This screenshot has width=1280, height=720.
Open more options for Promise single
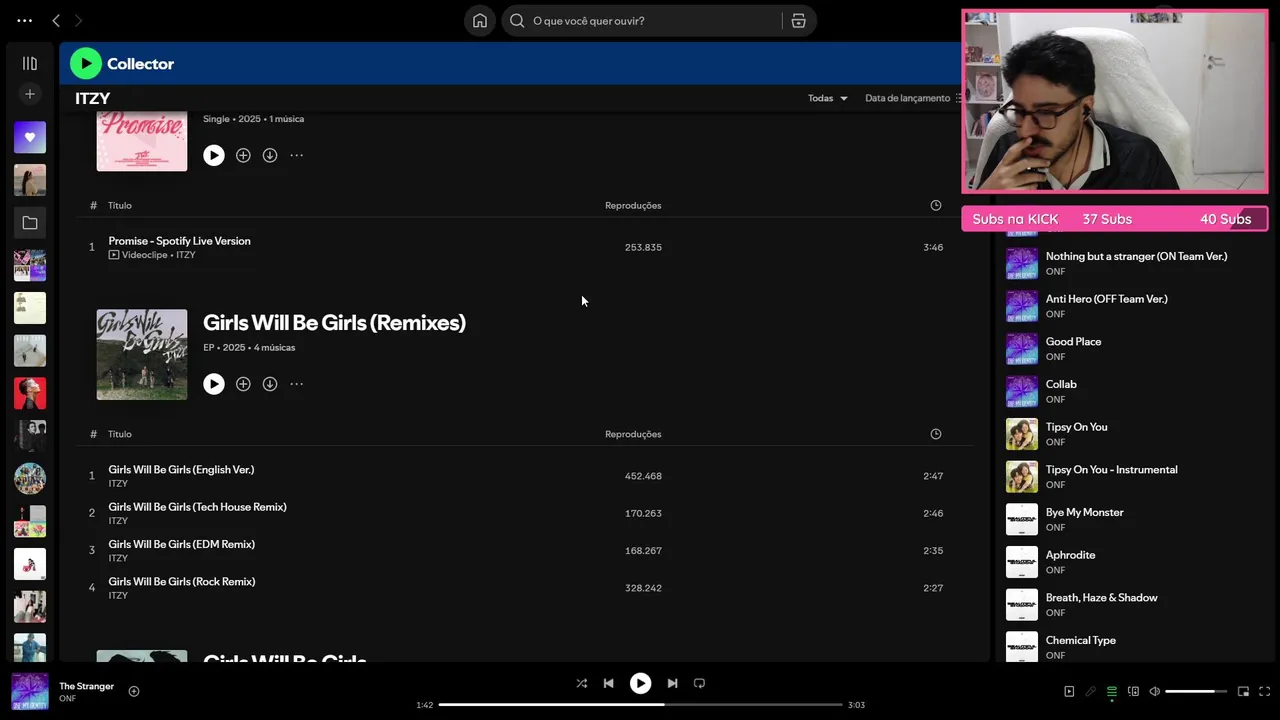pyautogui.click(x=297, y=155)
